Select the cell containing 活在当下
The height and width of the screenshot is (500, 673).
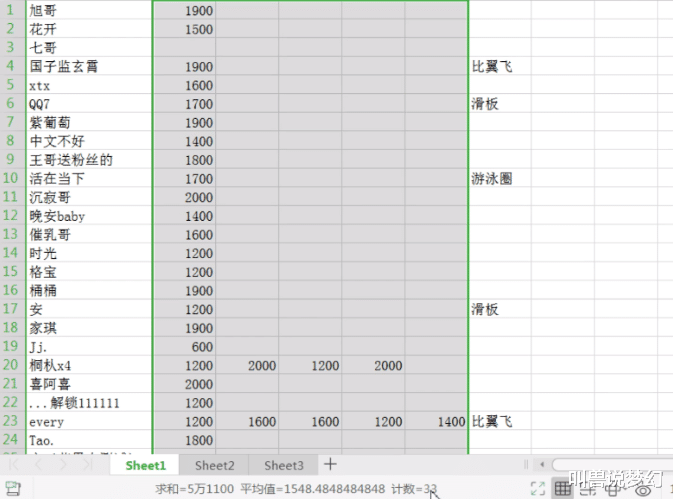pyautogui.click(x=89, y=178)
